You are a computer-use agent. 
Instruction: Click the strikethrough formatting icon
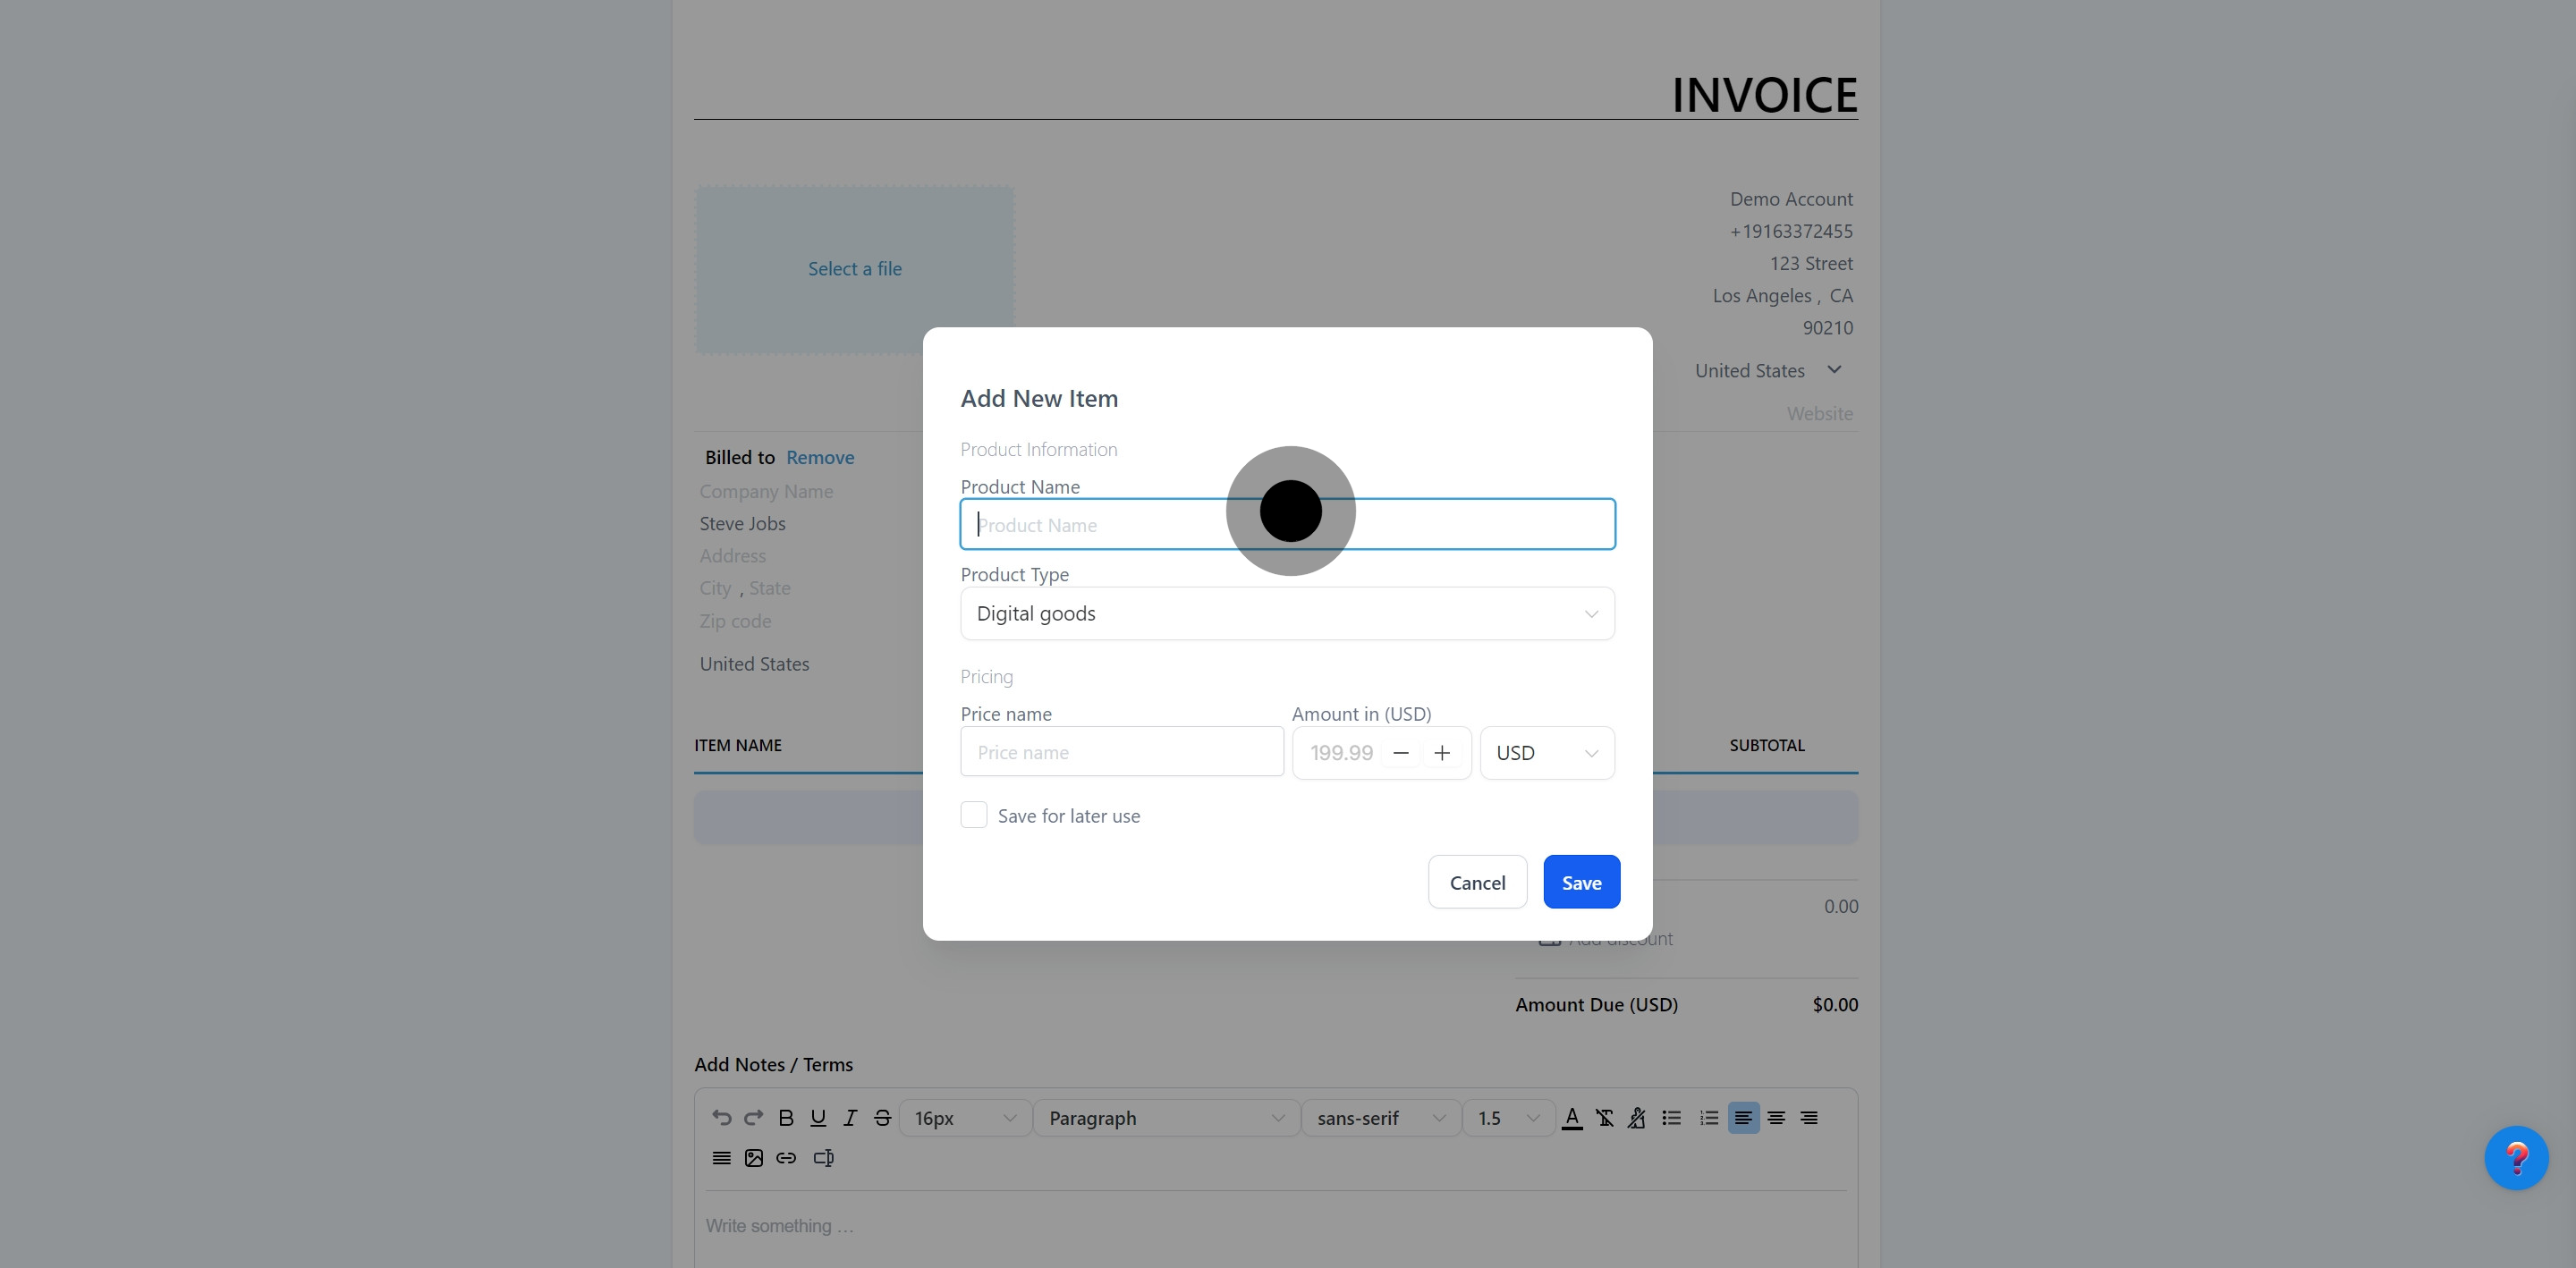coord(882,1118)
